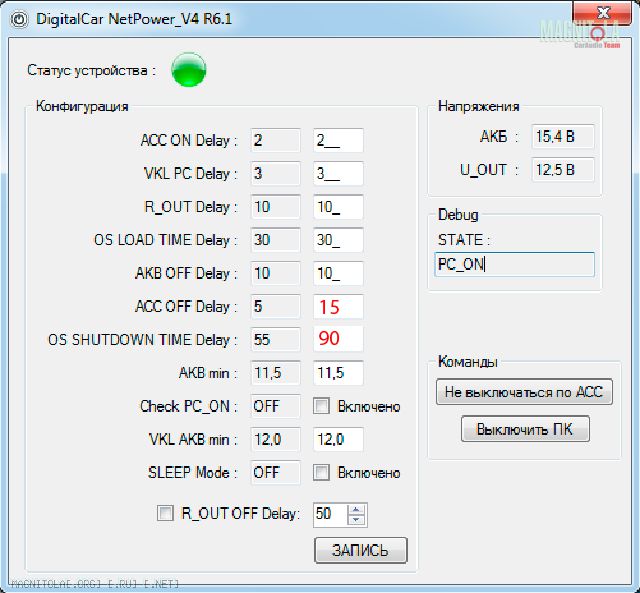
Task: Edit the R_OUT Delay new value field
Action: (338, 207)
